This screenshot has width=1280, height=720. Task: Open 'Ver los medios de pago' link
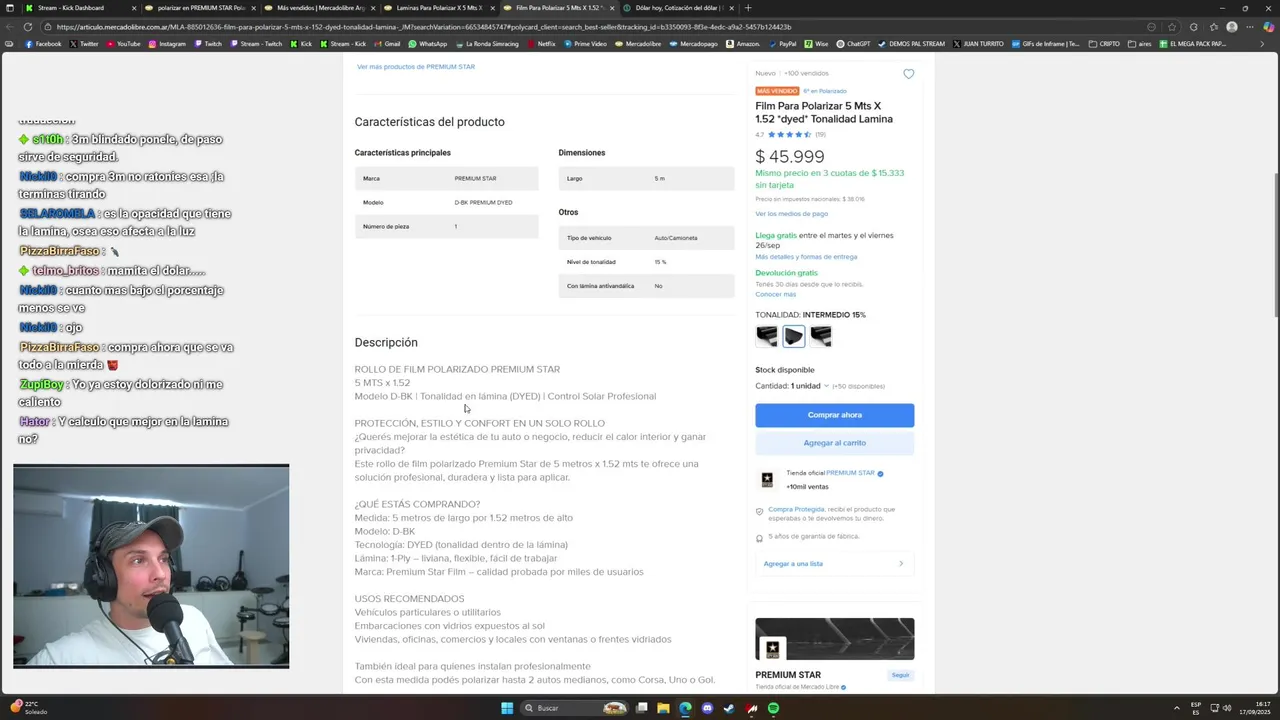click(x=791, y=214)
